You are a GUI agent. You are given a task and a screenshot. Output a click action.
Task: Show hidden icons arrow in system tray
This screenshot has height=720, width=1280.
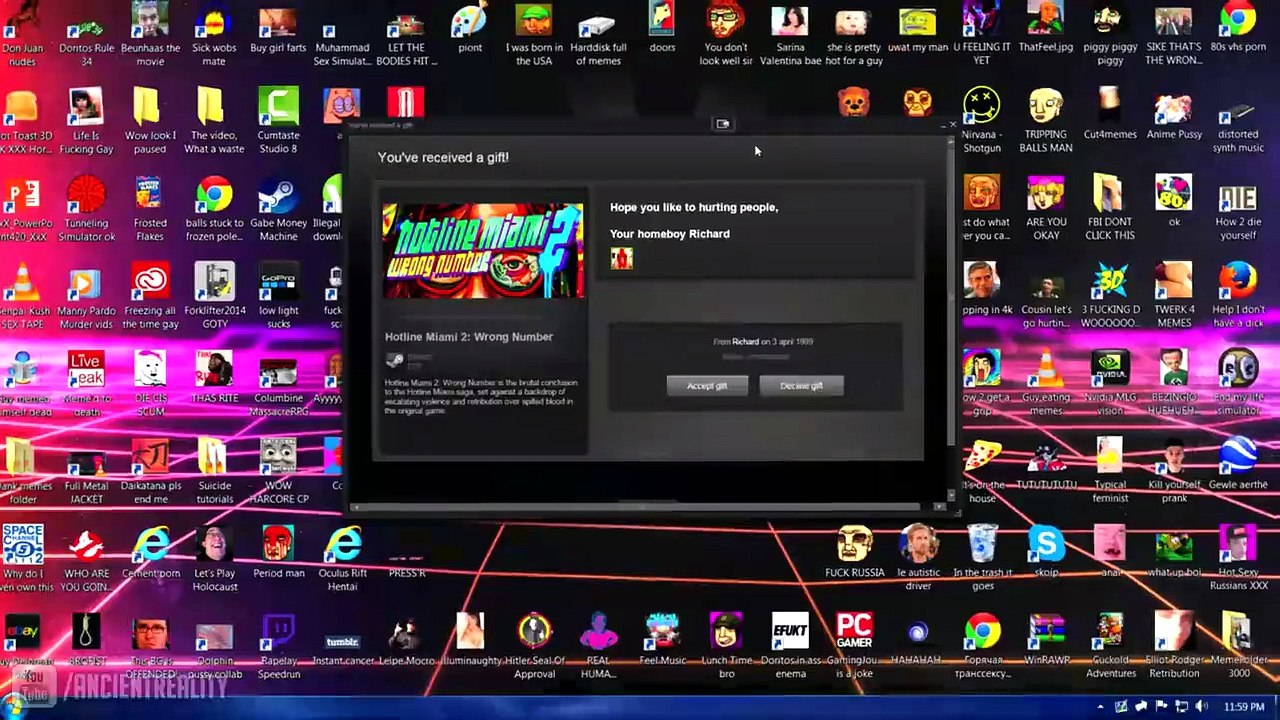(x=1103, y=707)
